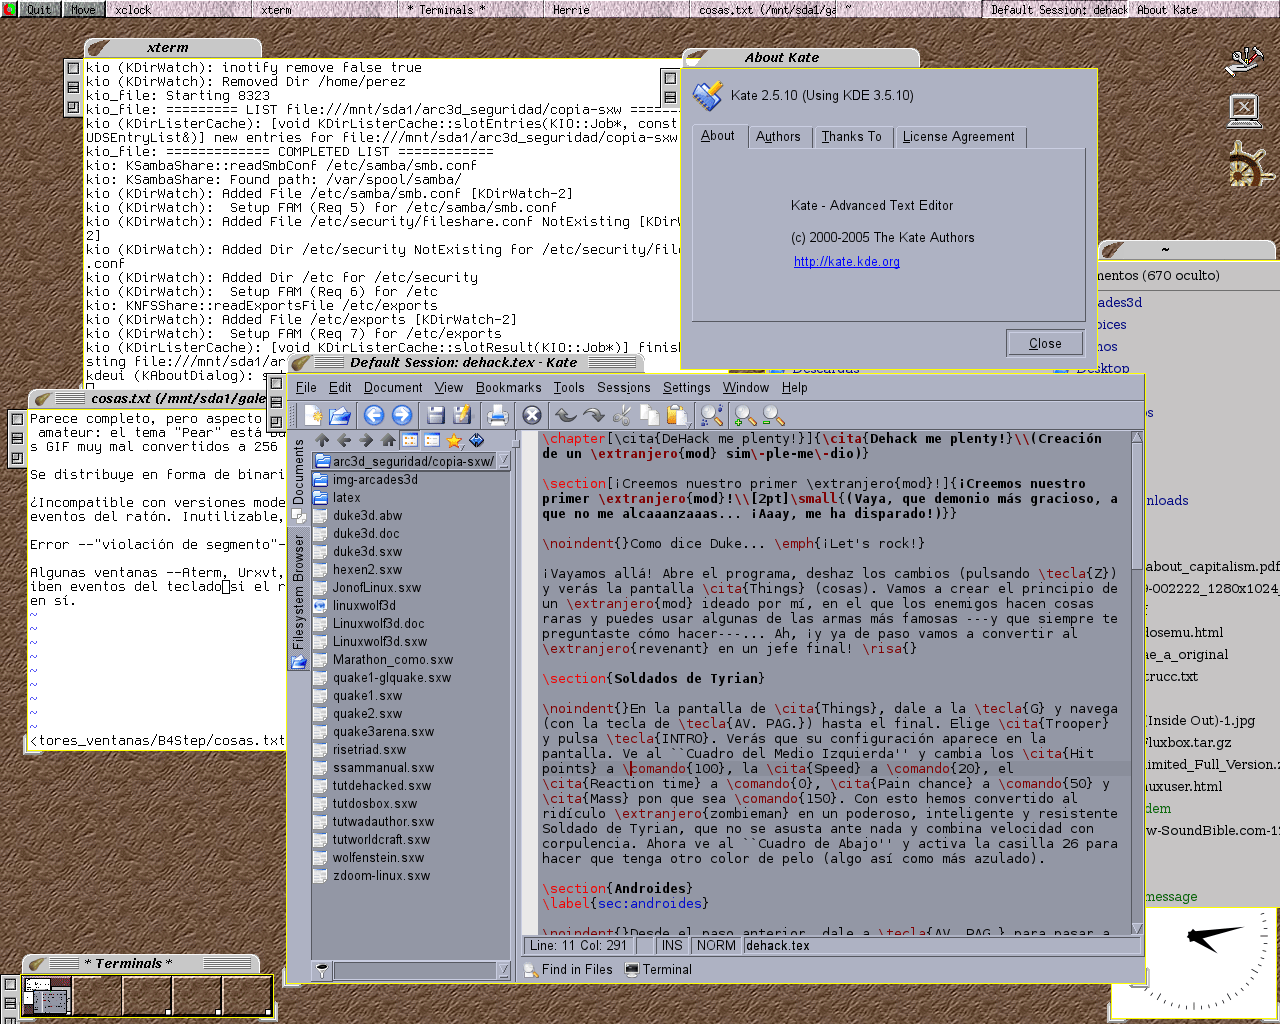
Task: Expand the arc3d_seguridad/copia-sxw path dropdown
Action: (504, 461)
